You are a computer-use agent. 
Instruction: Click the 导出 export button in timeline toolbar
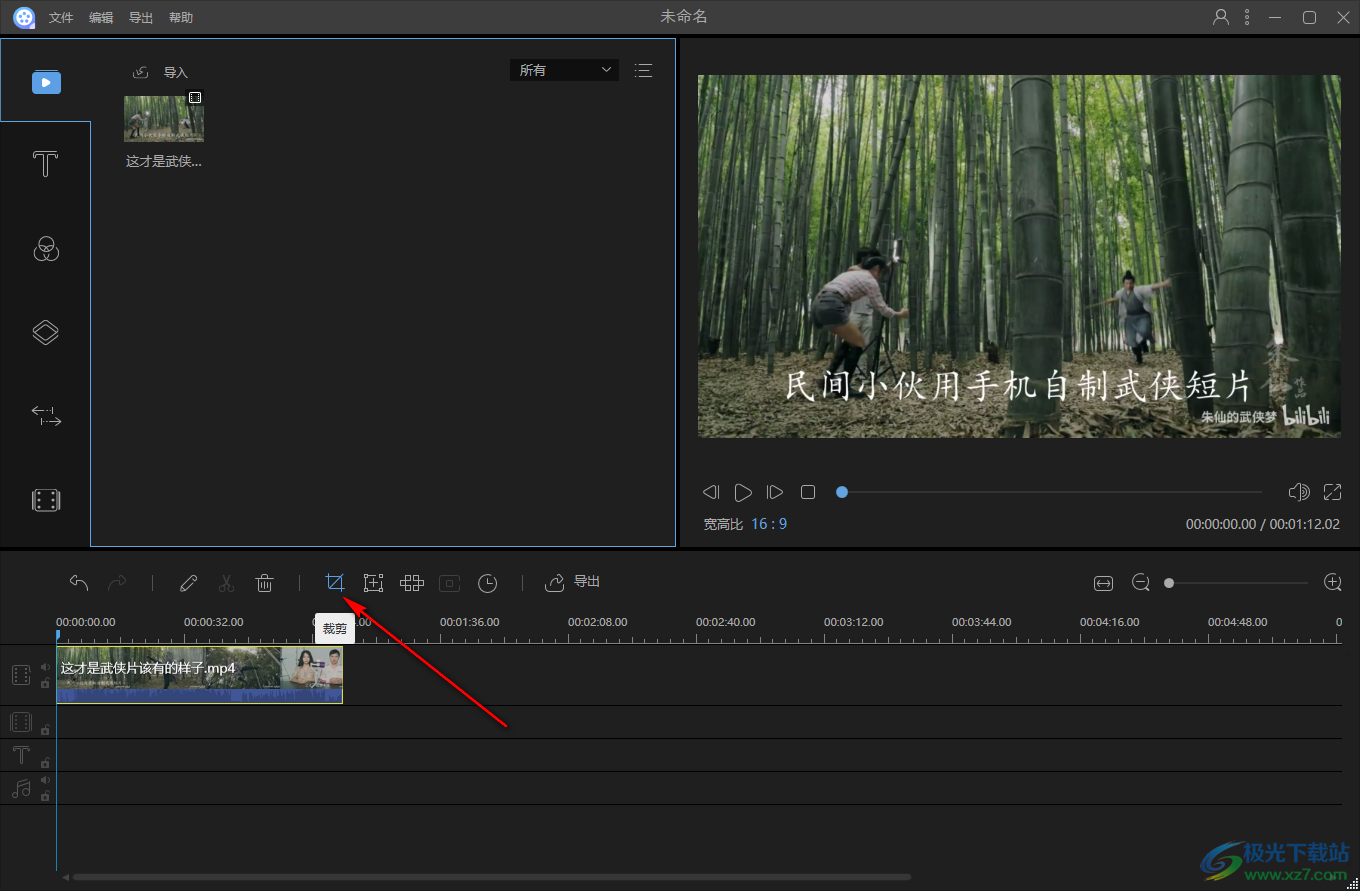tap(572, 582)
